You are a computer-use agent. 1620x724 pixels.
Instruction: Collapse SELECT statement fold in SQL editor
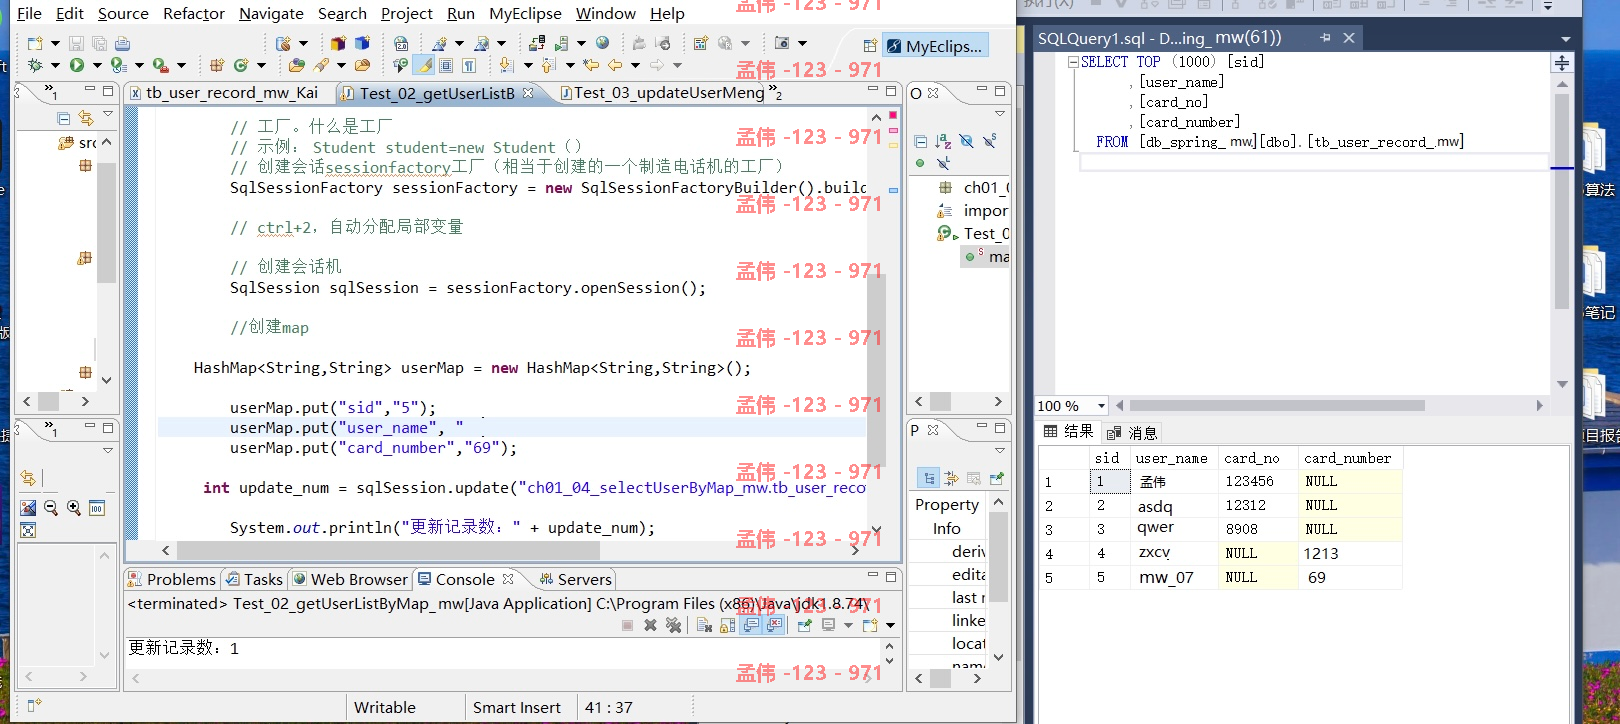coord(1073,62)
